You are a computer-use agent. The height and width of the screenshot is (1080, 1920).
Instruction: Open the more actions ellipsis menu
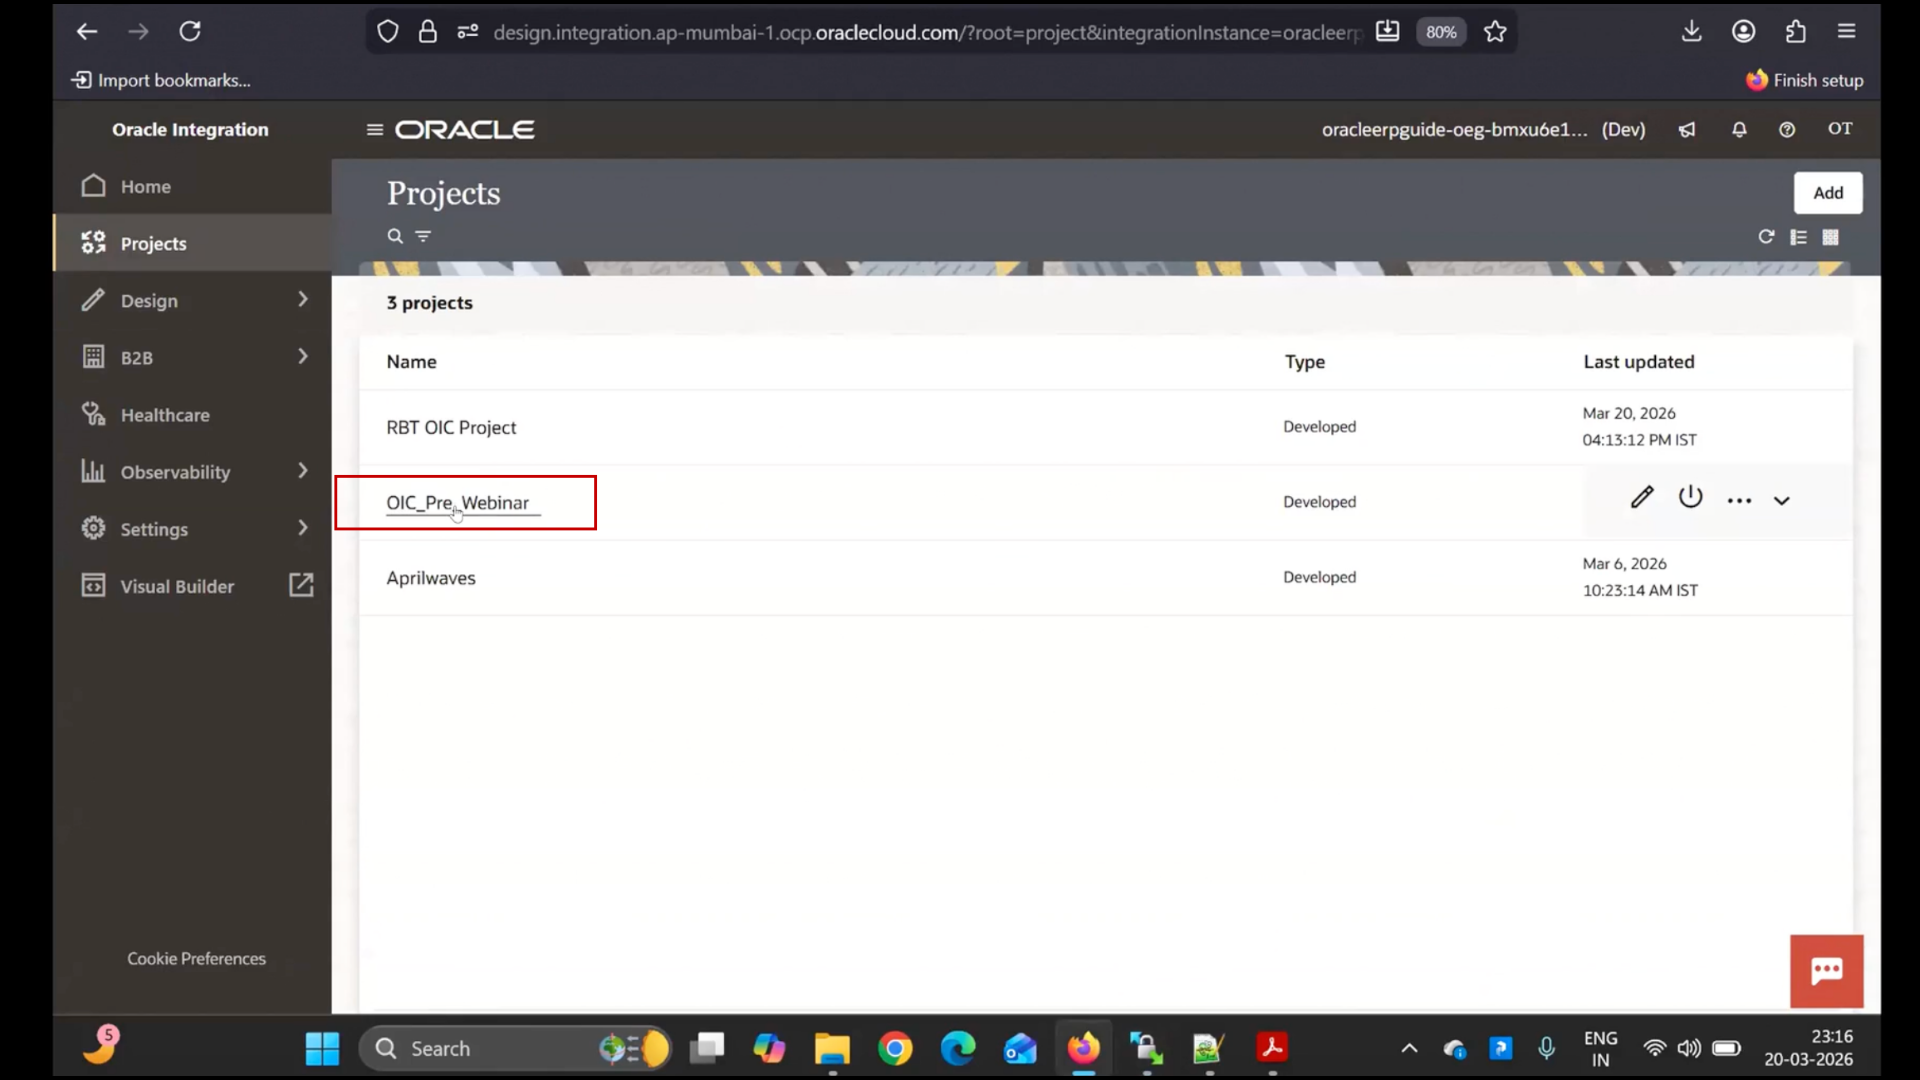[1740, 499]
